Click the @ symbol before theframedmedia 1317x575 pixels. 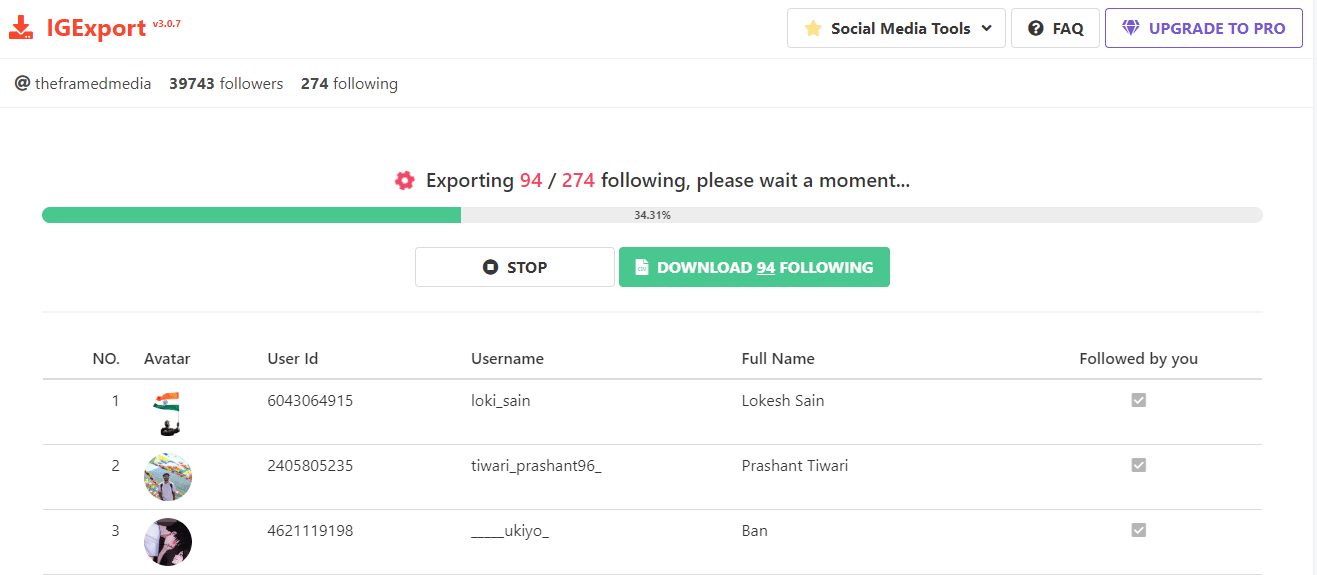(22, 83)
